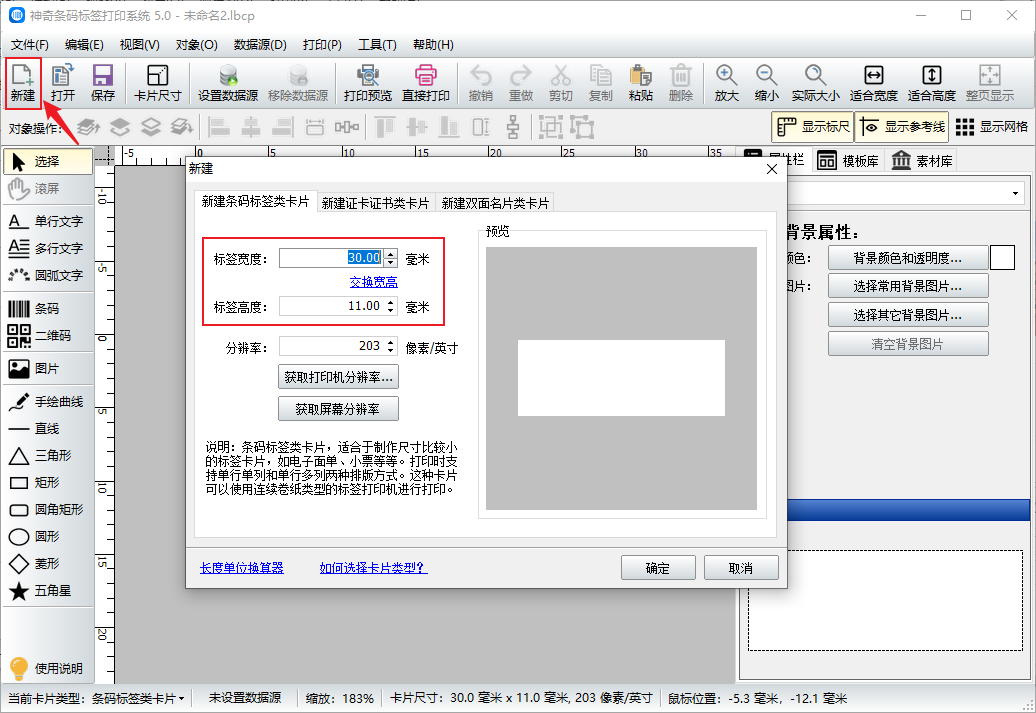Viewport: 1036px width, 713px height.
Task: Click the 交换宽高 link
Action: (x=373, y=282)
